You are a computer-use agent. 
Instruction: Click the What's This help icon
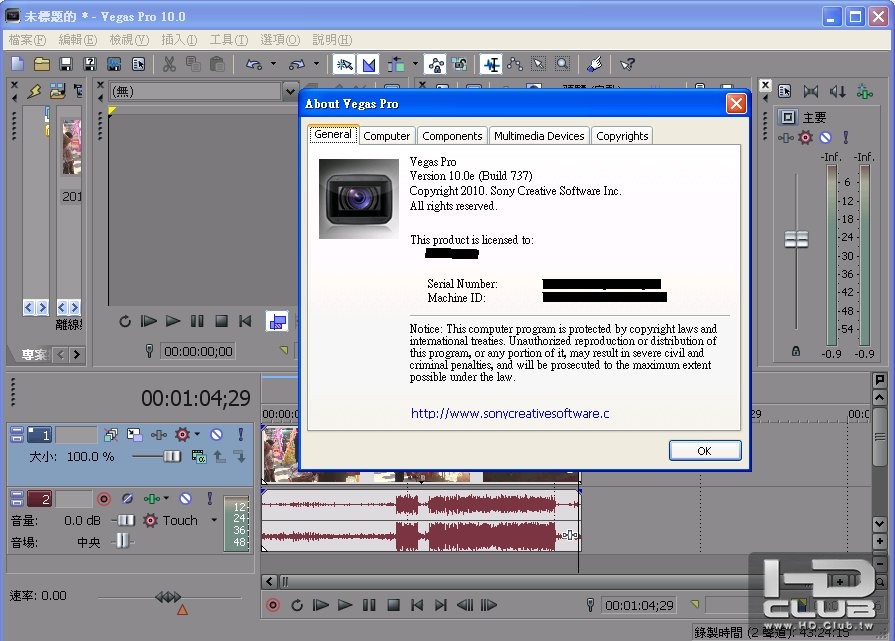click(627, 64)
